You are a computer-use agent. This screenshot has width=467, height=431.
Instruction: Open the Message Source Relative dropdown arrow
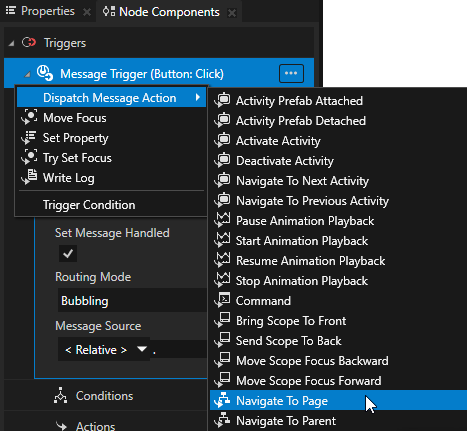point(142,349)
